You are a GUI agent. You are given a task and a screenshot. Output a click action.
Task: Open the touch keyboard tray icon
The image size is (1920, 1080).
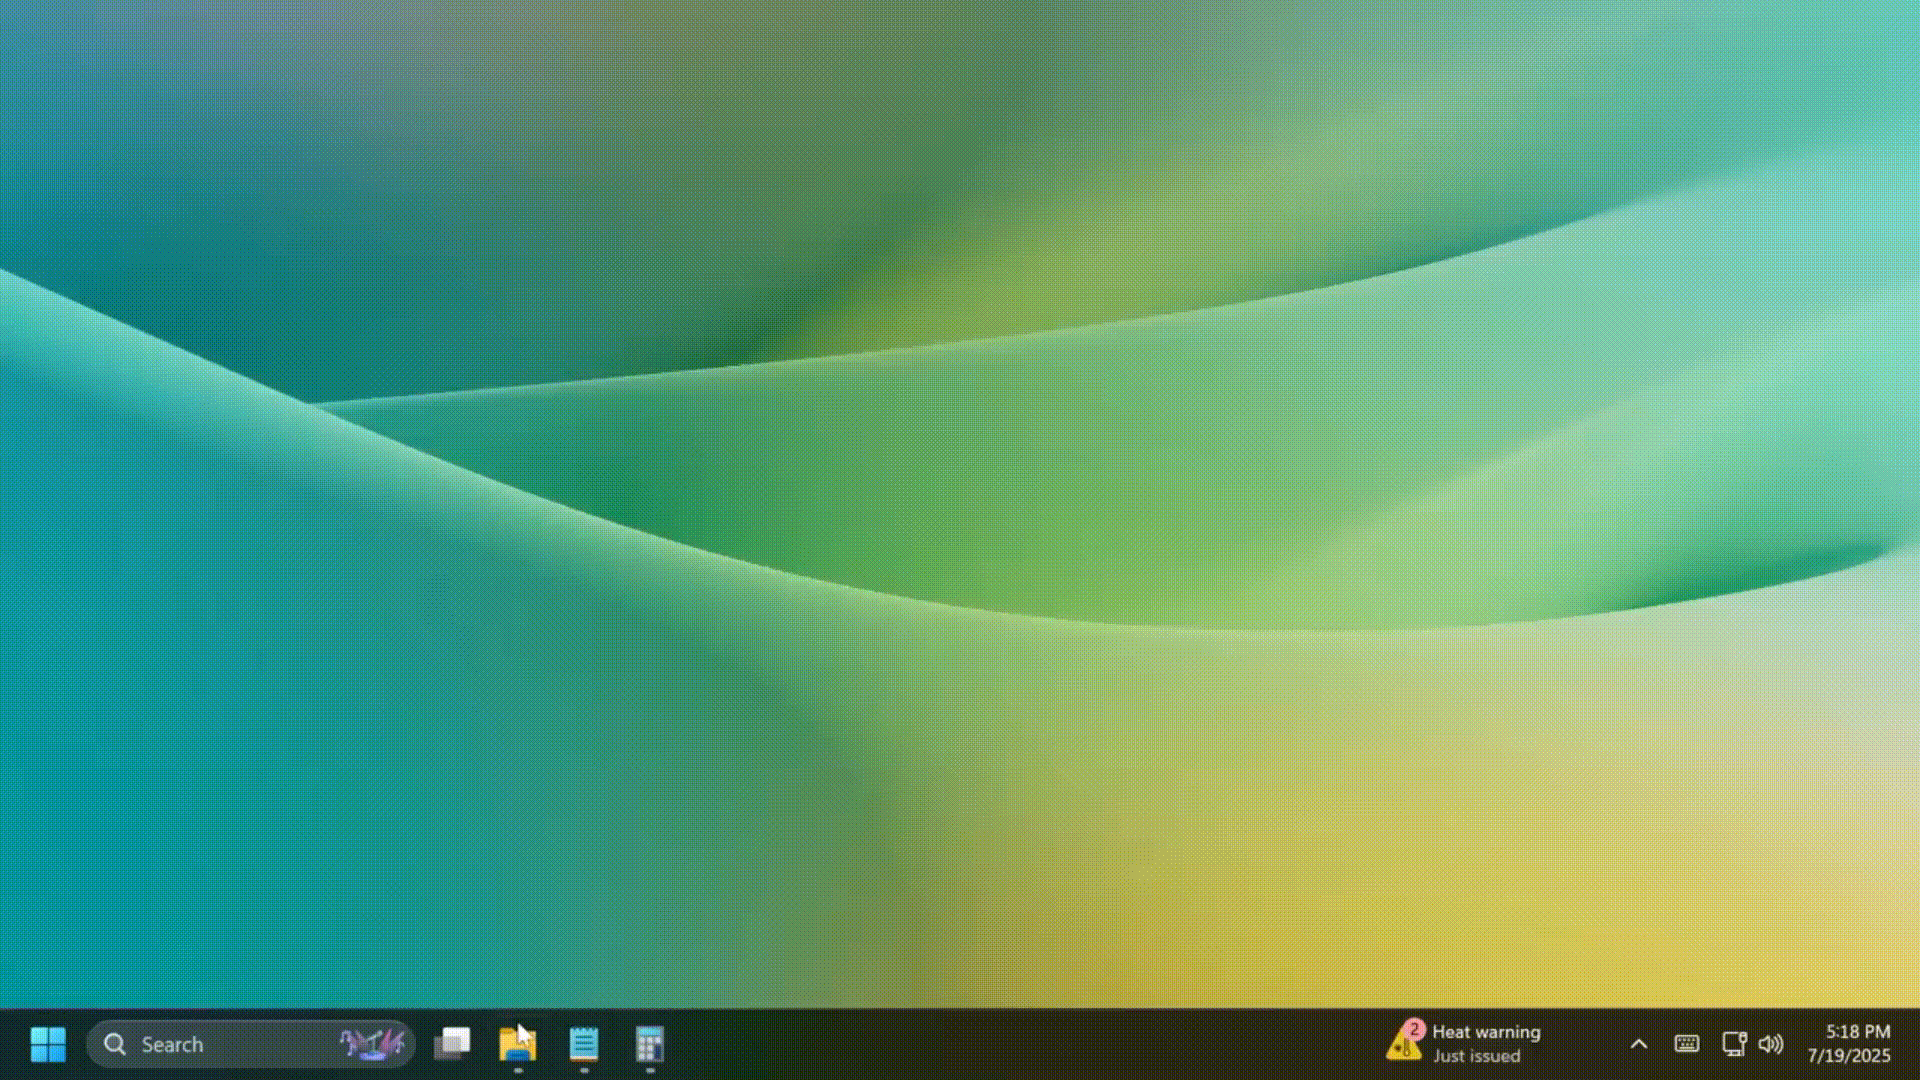point(1686,1044)
